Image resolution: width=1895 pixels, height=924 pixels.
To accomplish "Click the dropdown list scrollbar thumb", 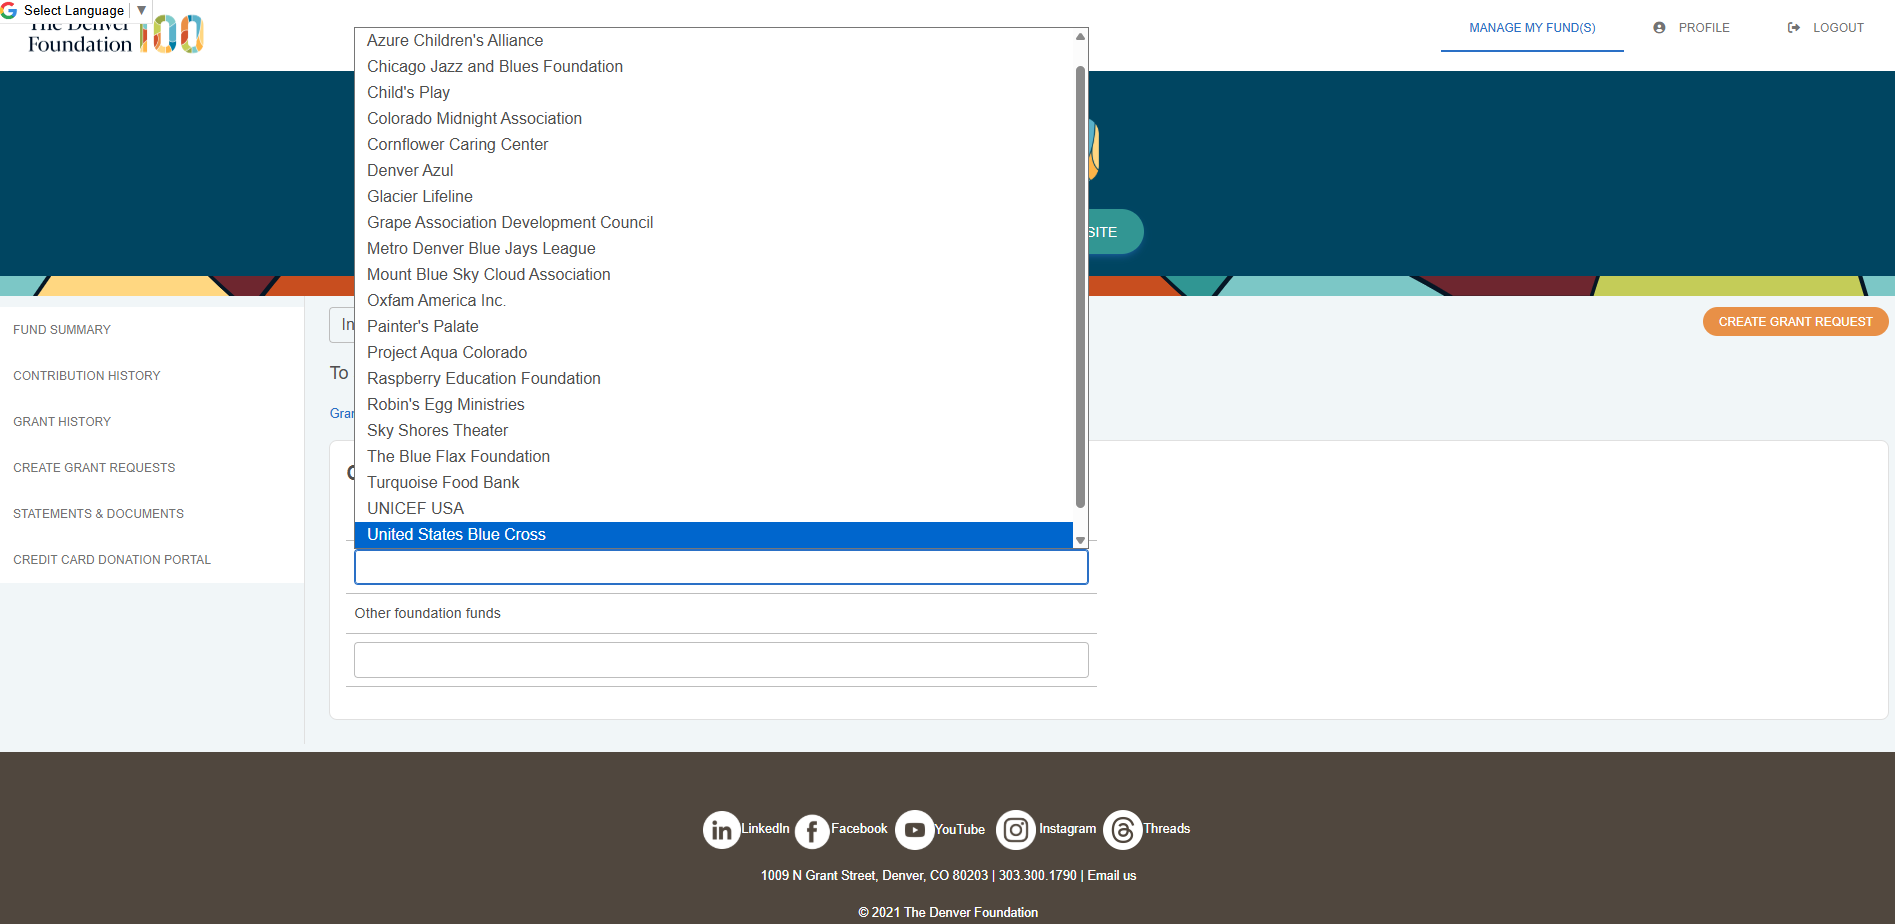I will [x=1080, y=287].
